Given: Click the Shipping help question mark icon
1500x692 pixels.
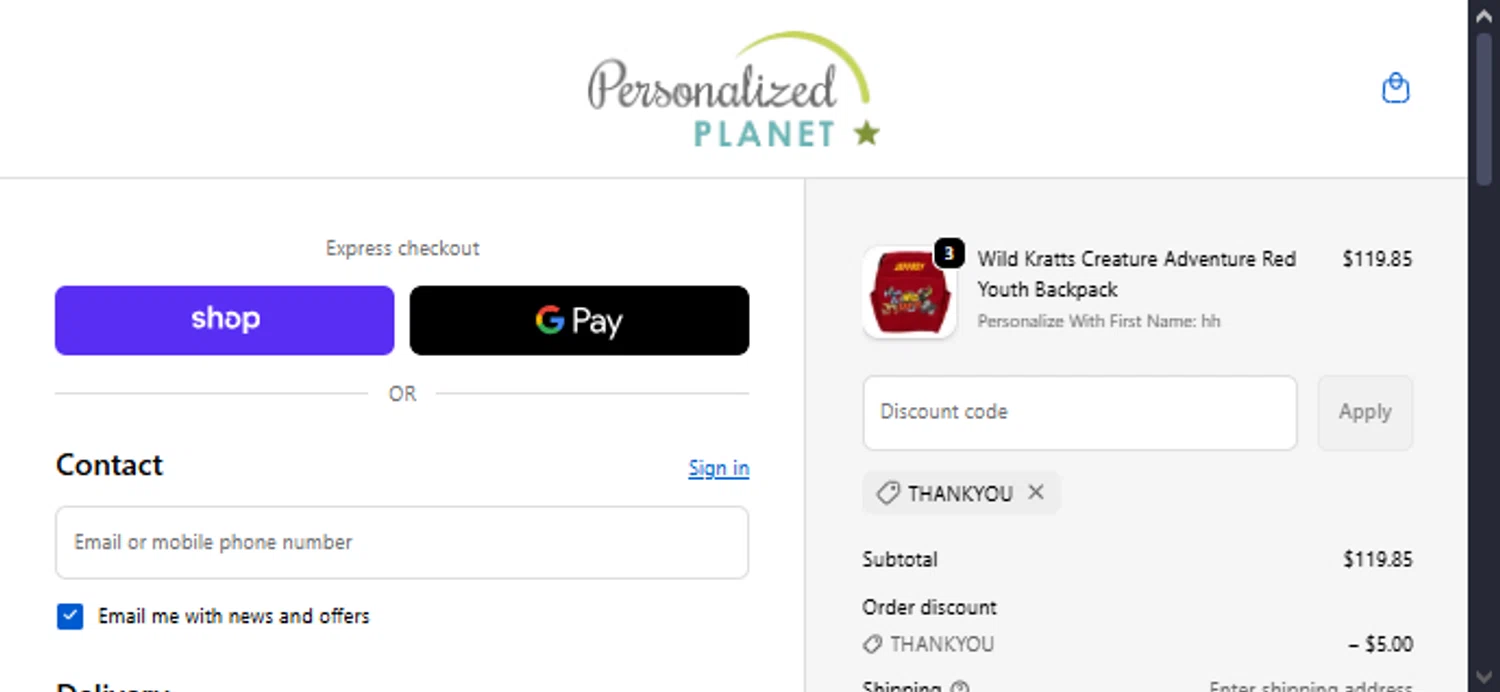Looking at the screenshot, I should 960,688.
